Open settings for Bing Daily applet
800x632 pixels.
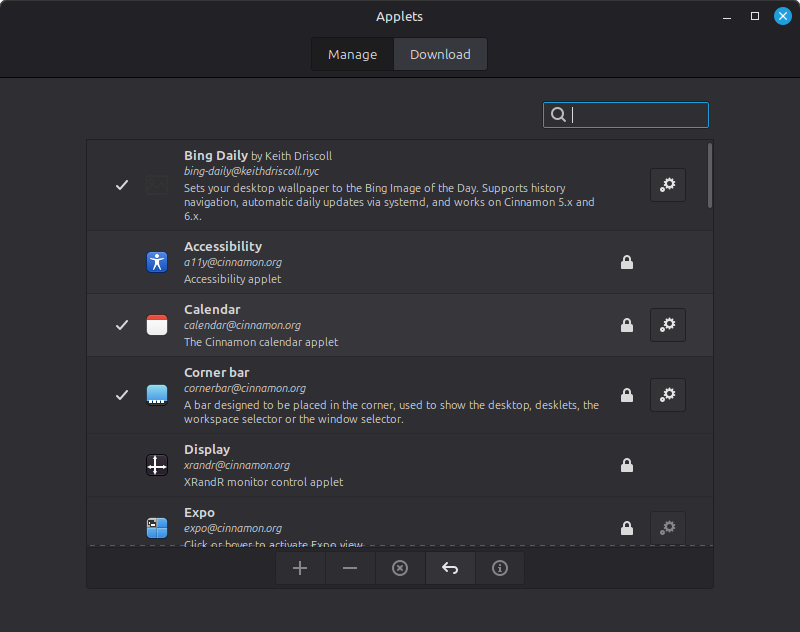pos(667,185)
